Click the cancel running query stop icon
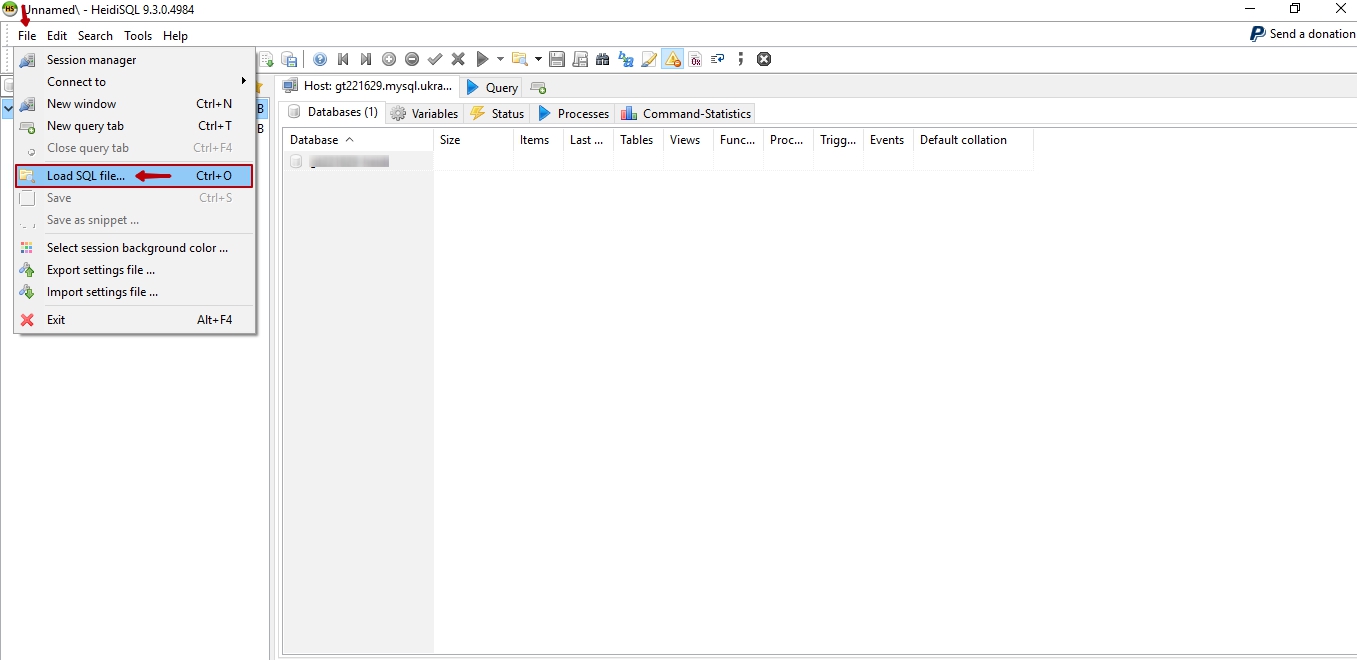 tap(764, 59)
